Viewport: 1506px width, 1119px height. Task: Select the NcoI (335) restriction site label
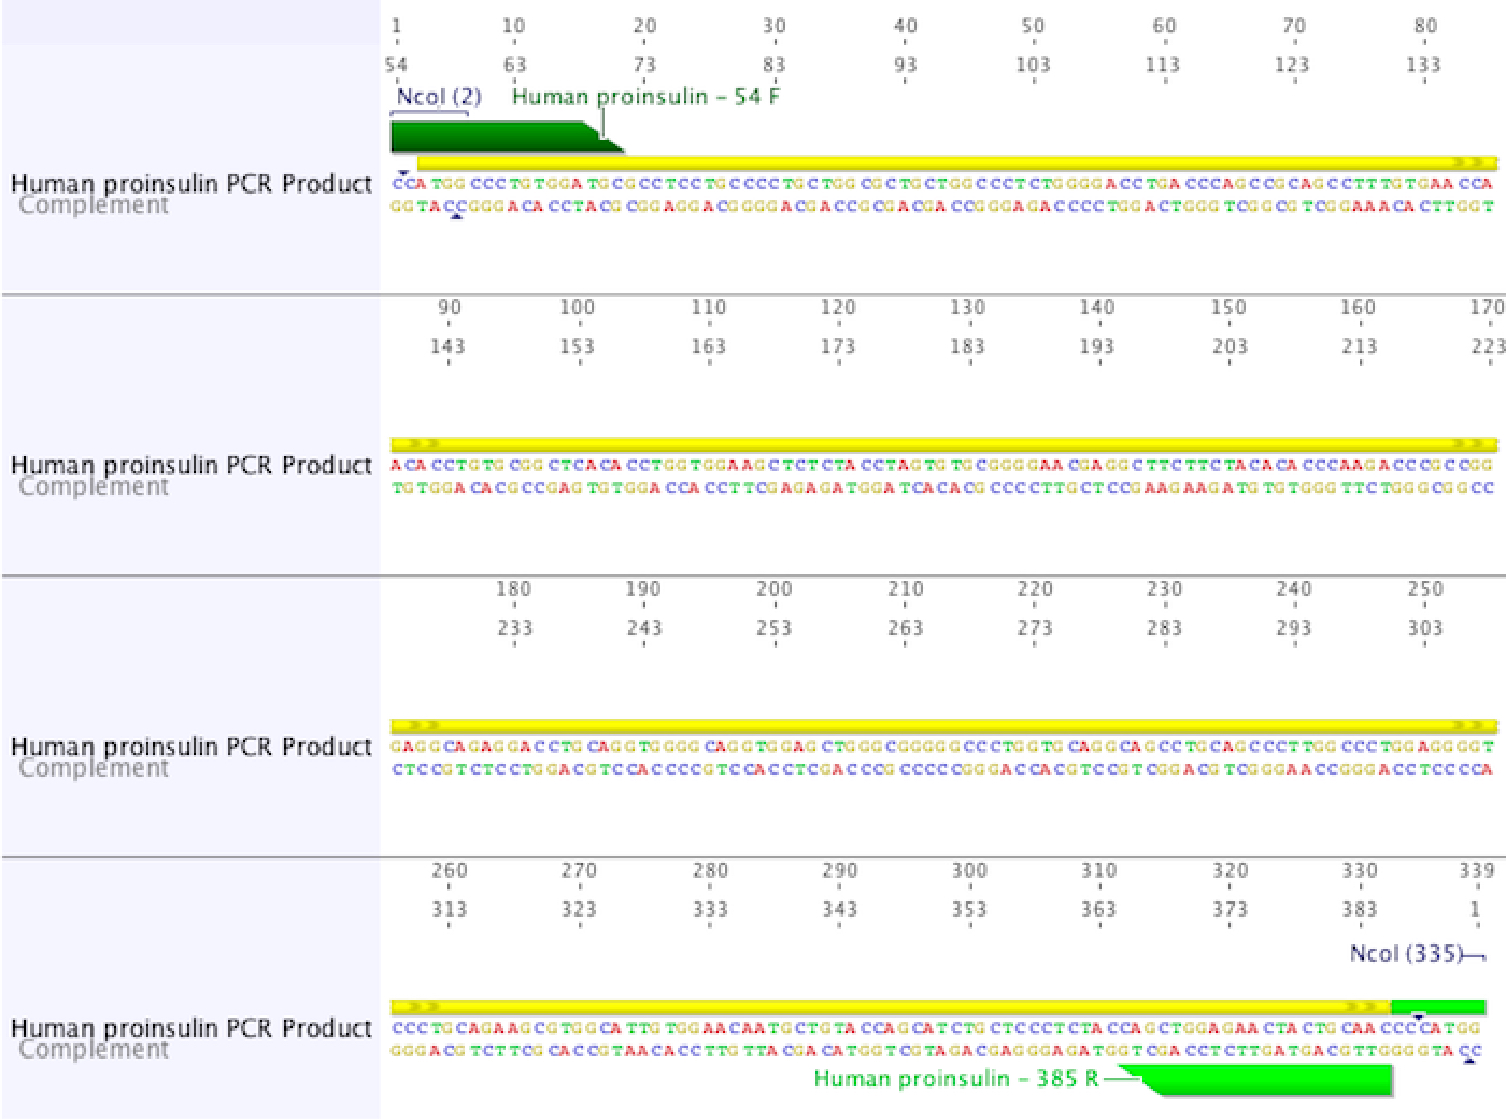[1407, 954]
